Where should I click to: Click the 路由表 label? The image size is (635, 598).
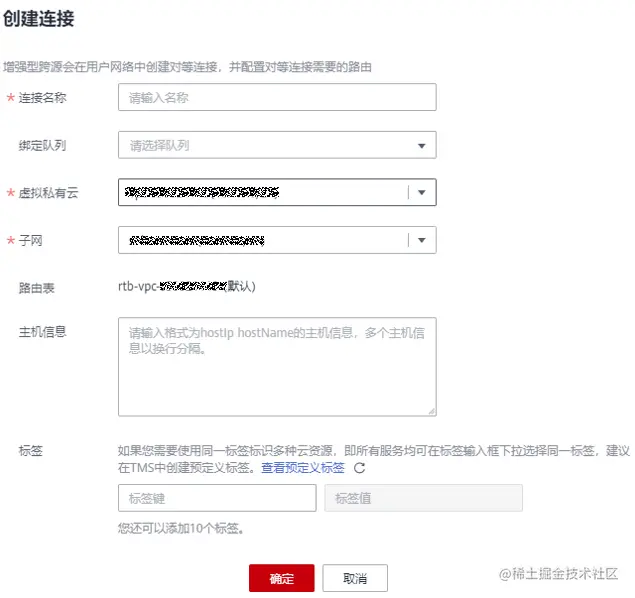(x=36, y=288)
